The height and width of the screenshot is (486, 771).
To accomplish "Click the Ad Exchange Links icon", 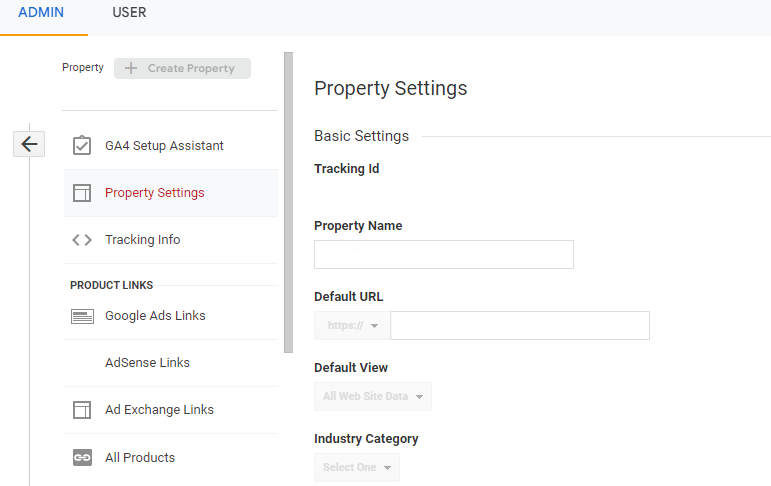I will (x=82, y=410).
